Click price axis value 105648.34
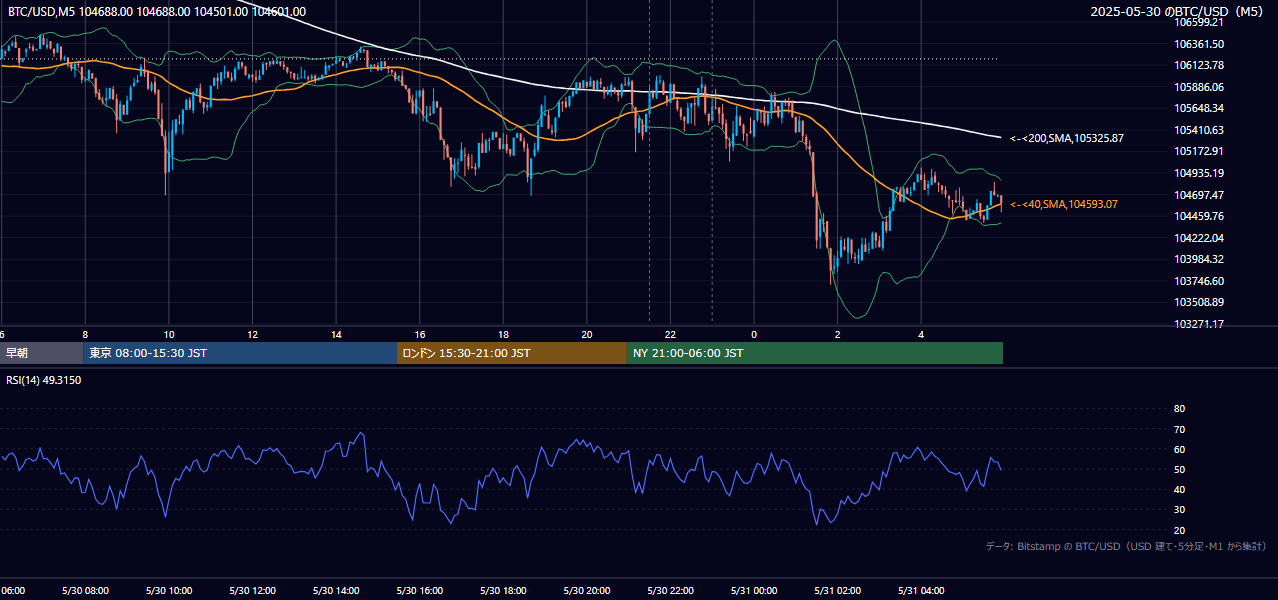Viewport: 1278px width, 600px height. 1198,108
